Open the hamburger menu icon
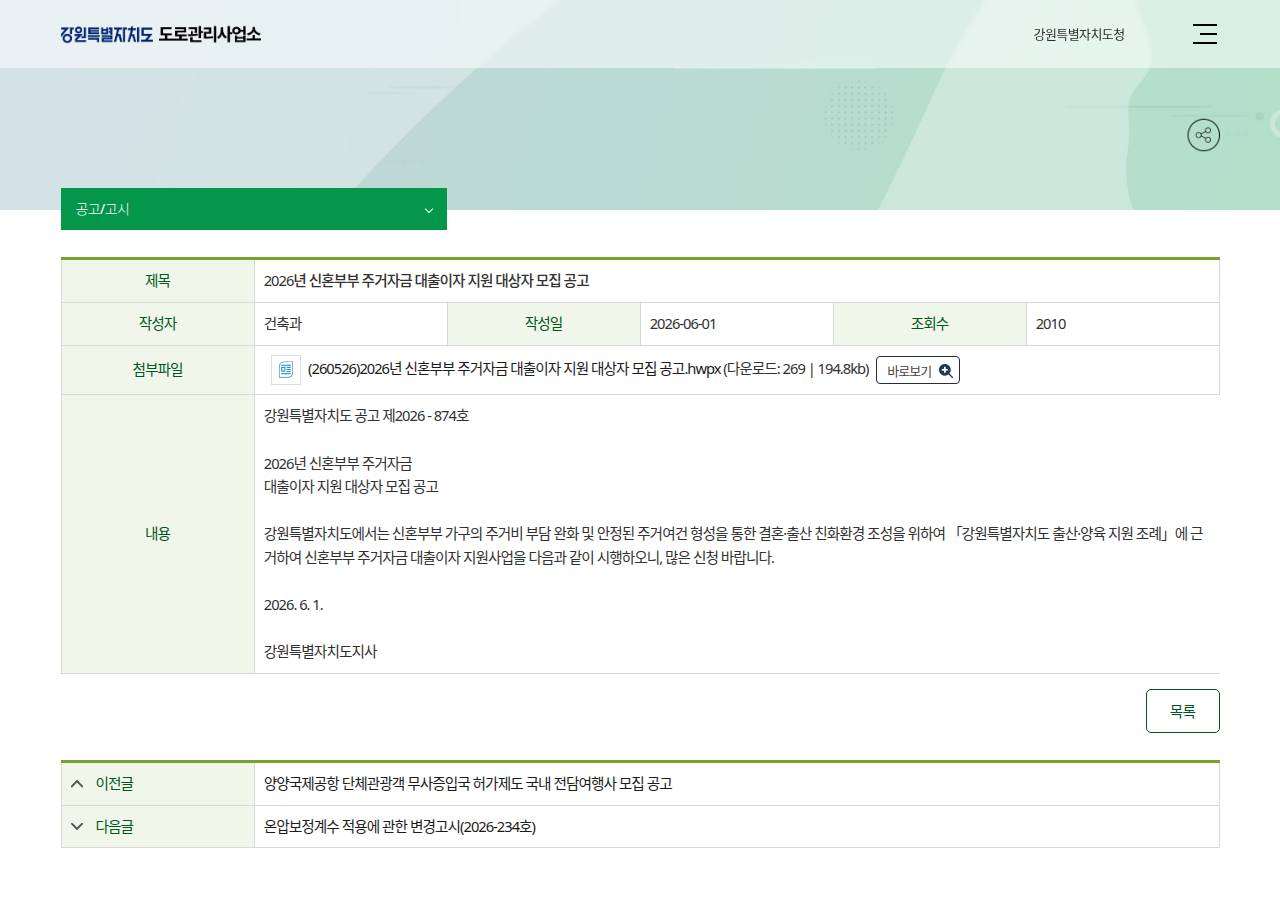The height and width of the screenshot is (900, 1280). (1205, 34)
